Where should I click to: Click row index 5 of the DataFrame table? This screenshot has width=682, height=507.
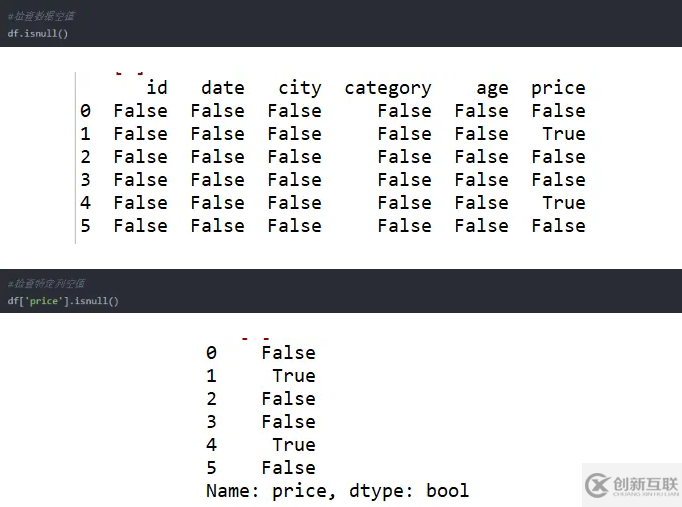pyautogui.click(x=86, y=226)
